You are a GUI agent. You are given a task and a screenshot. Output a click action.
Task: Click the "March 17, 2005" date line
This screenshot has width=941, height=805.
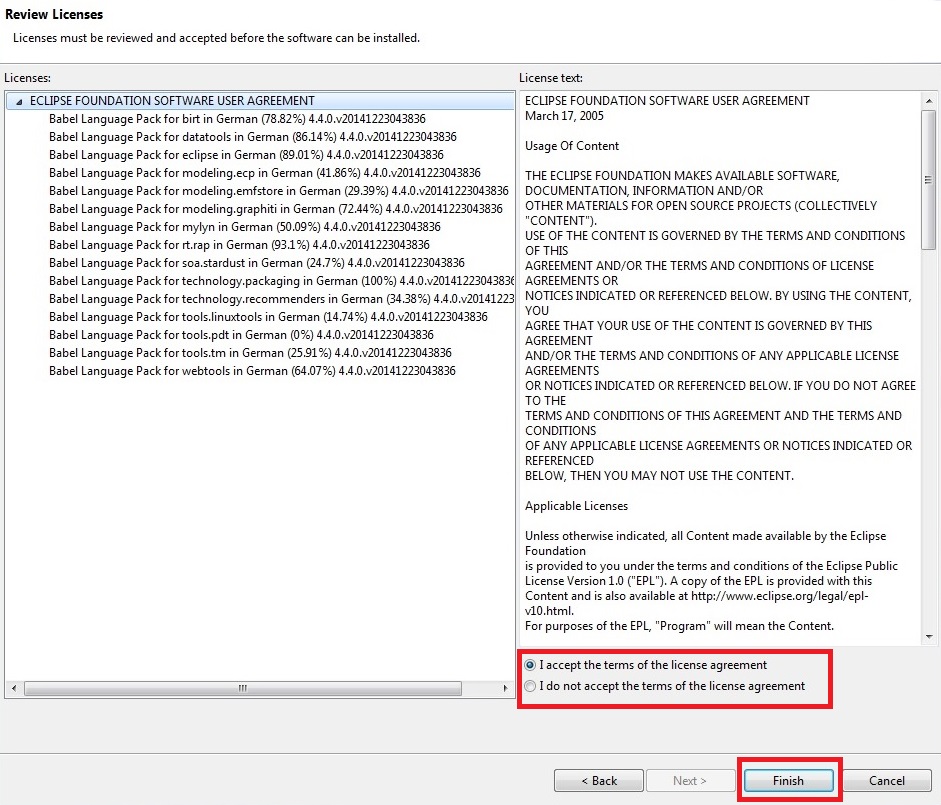click(x=564, y=116)
